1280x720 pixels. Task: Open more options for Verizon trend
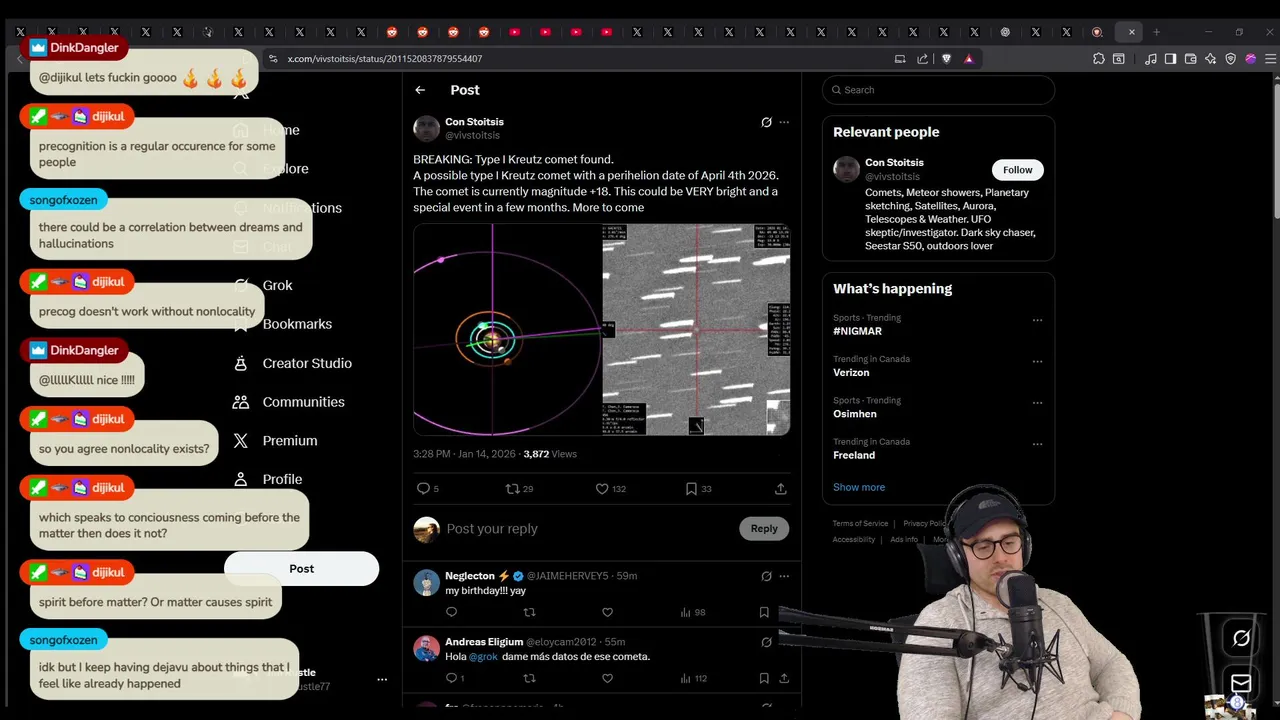(x=1037, y=361)
